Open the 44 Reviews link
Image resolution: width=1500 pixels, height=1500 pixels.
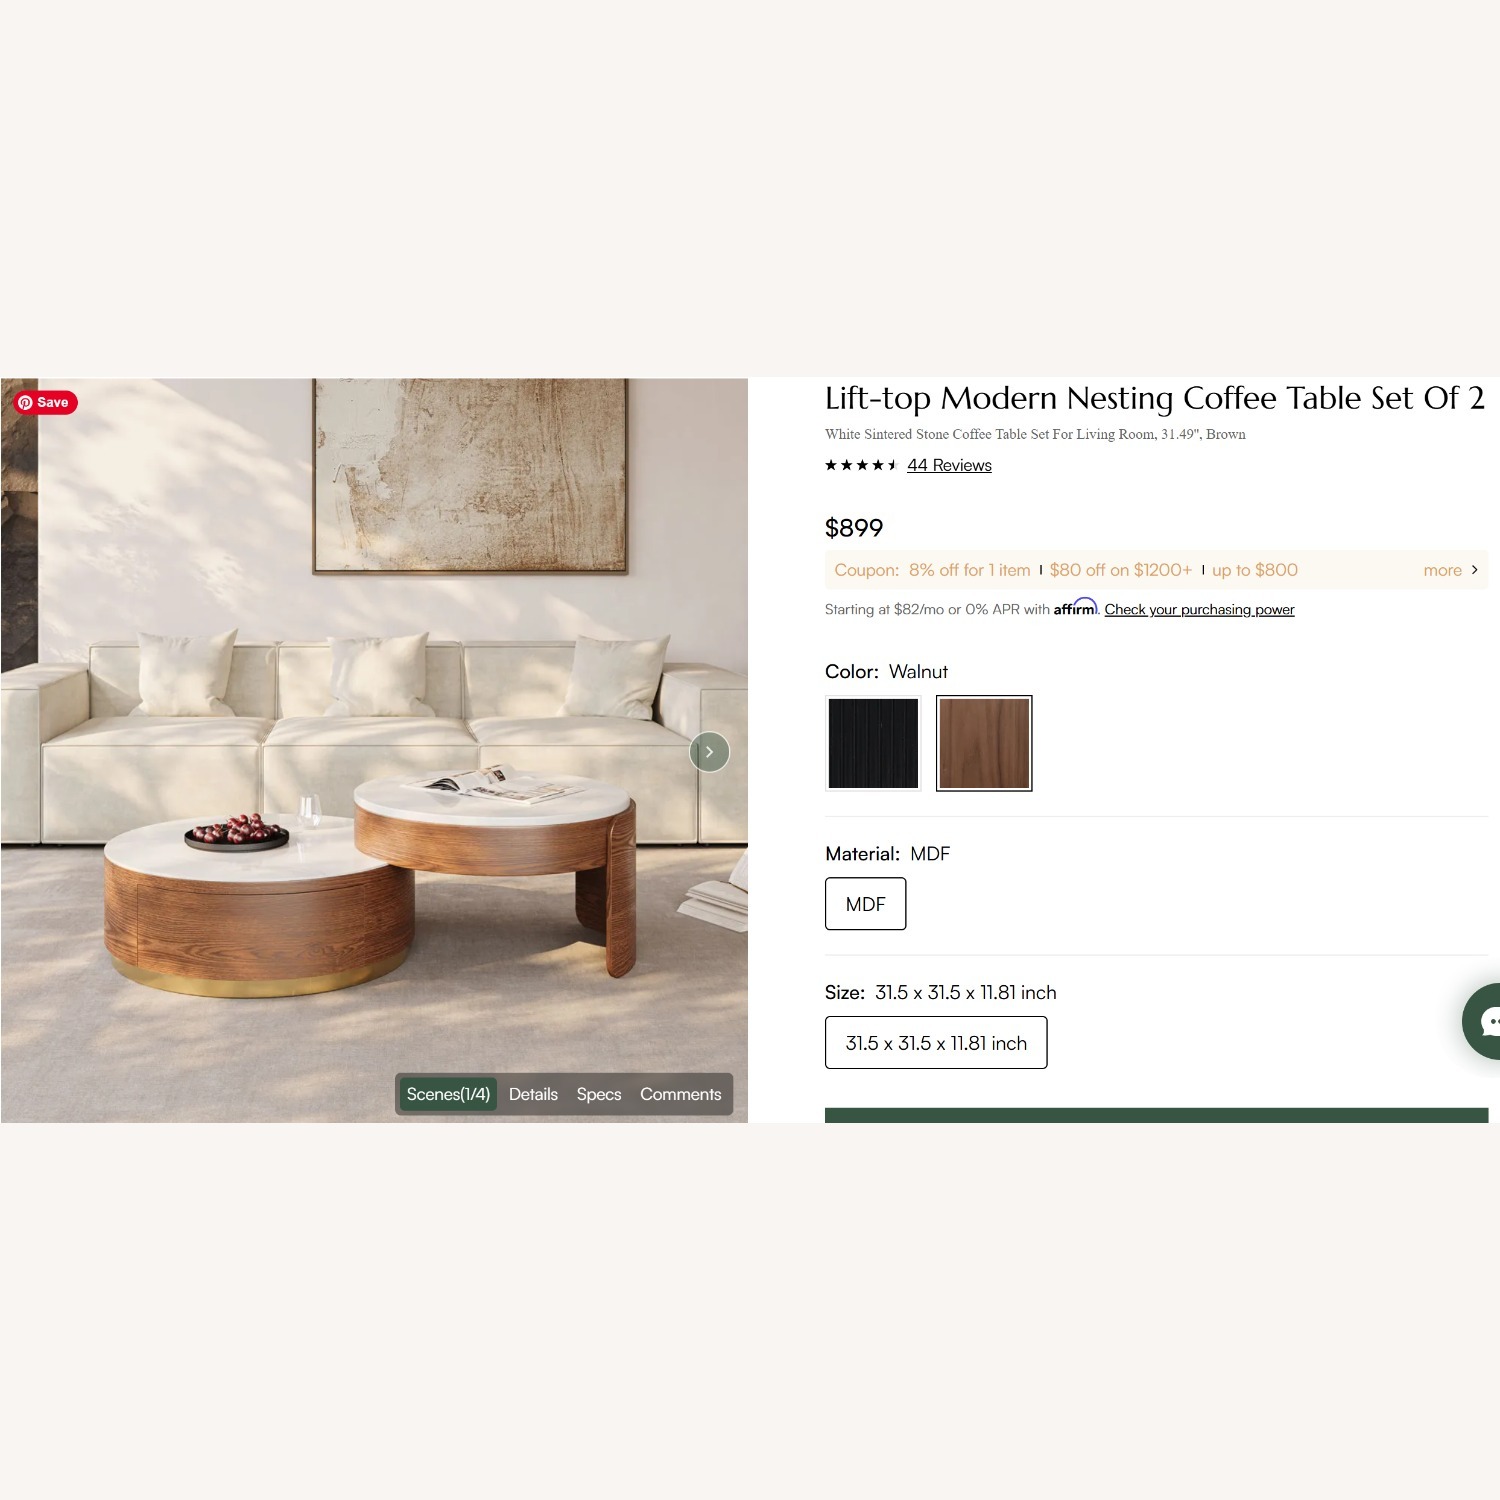949,465
